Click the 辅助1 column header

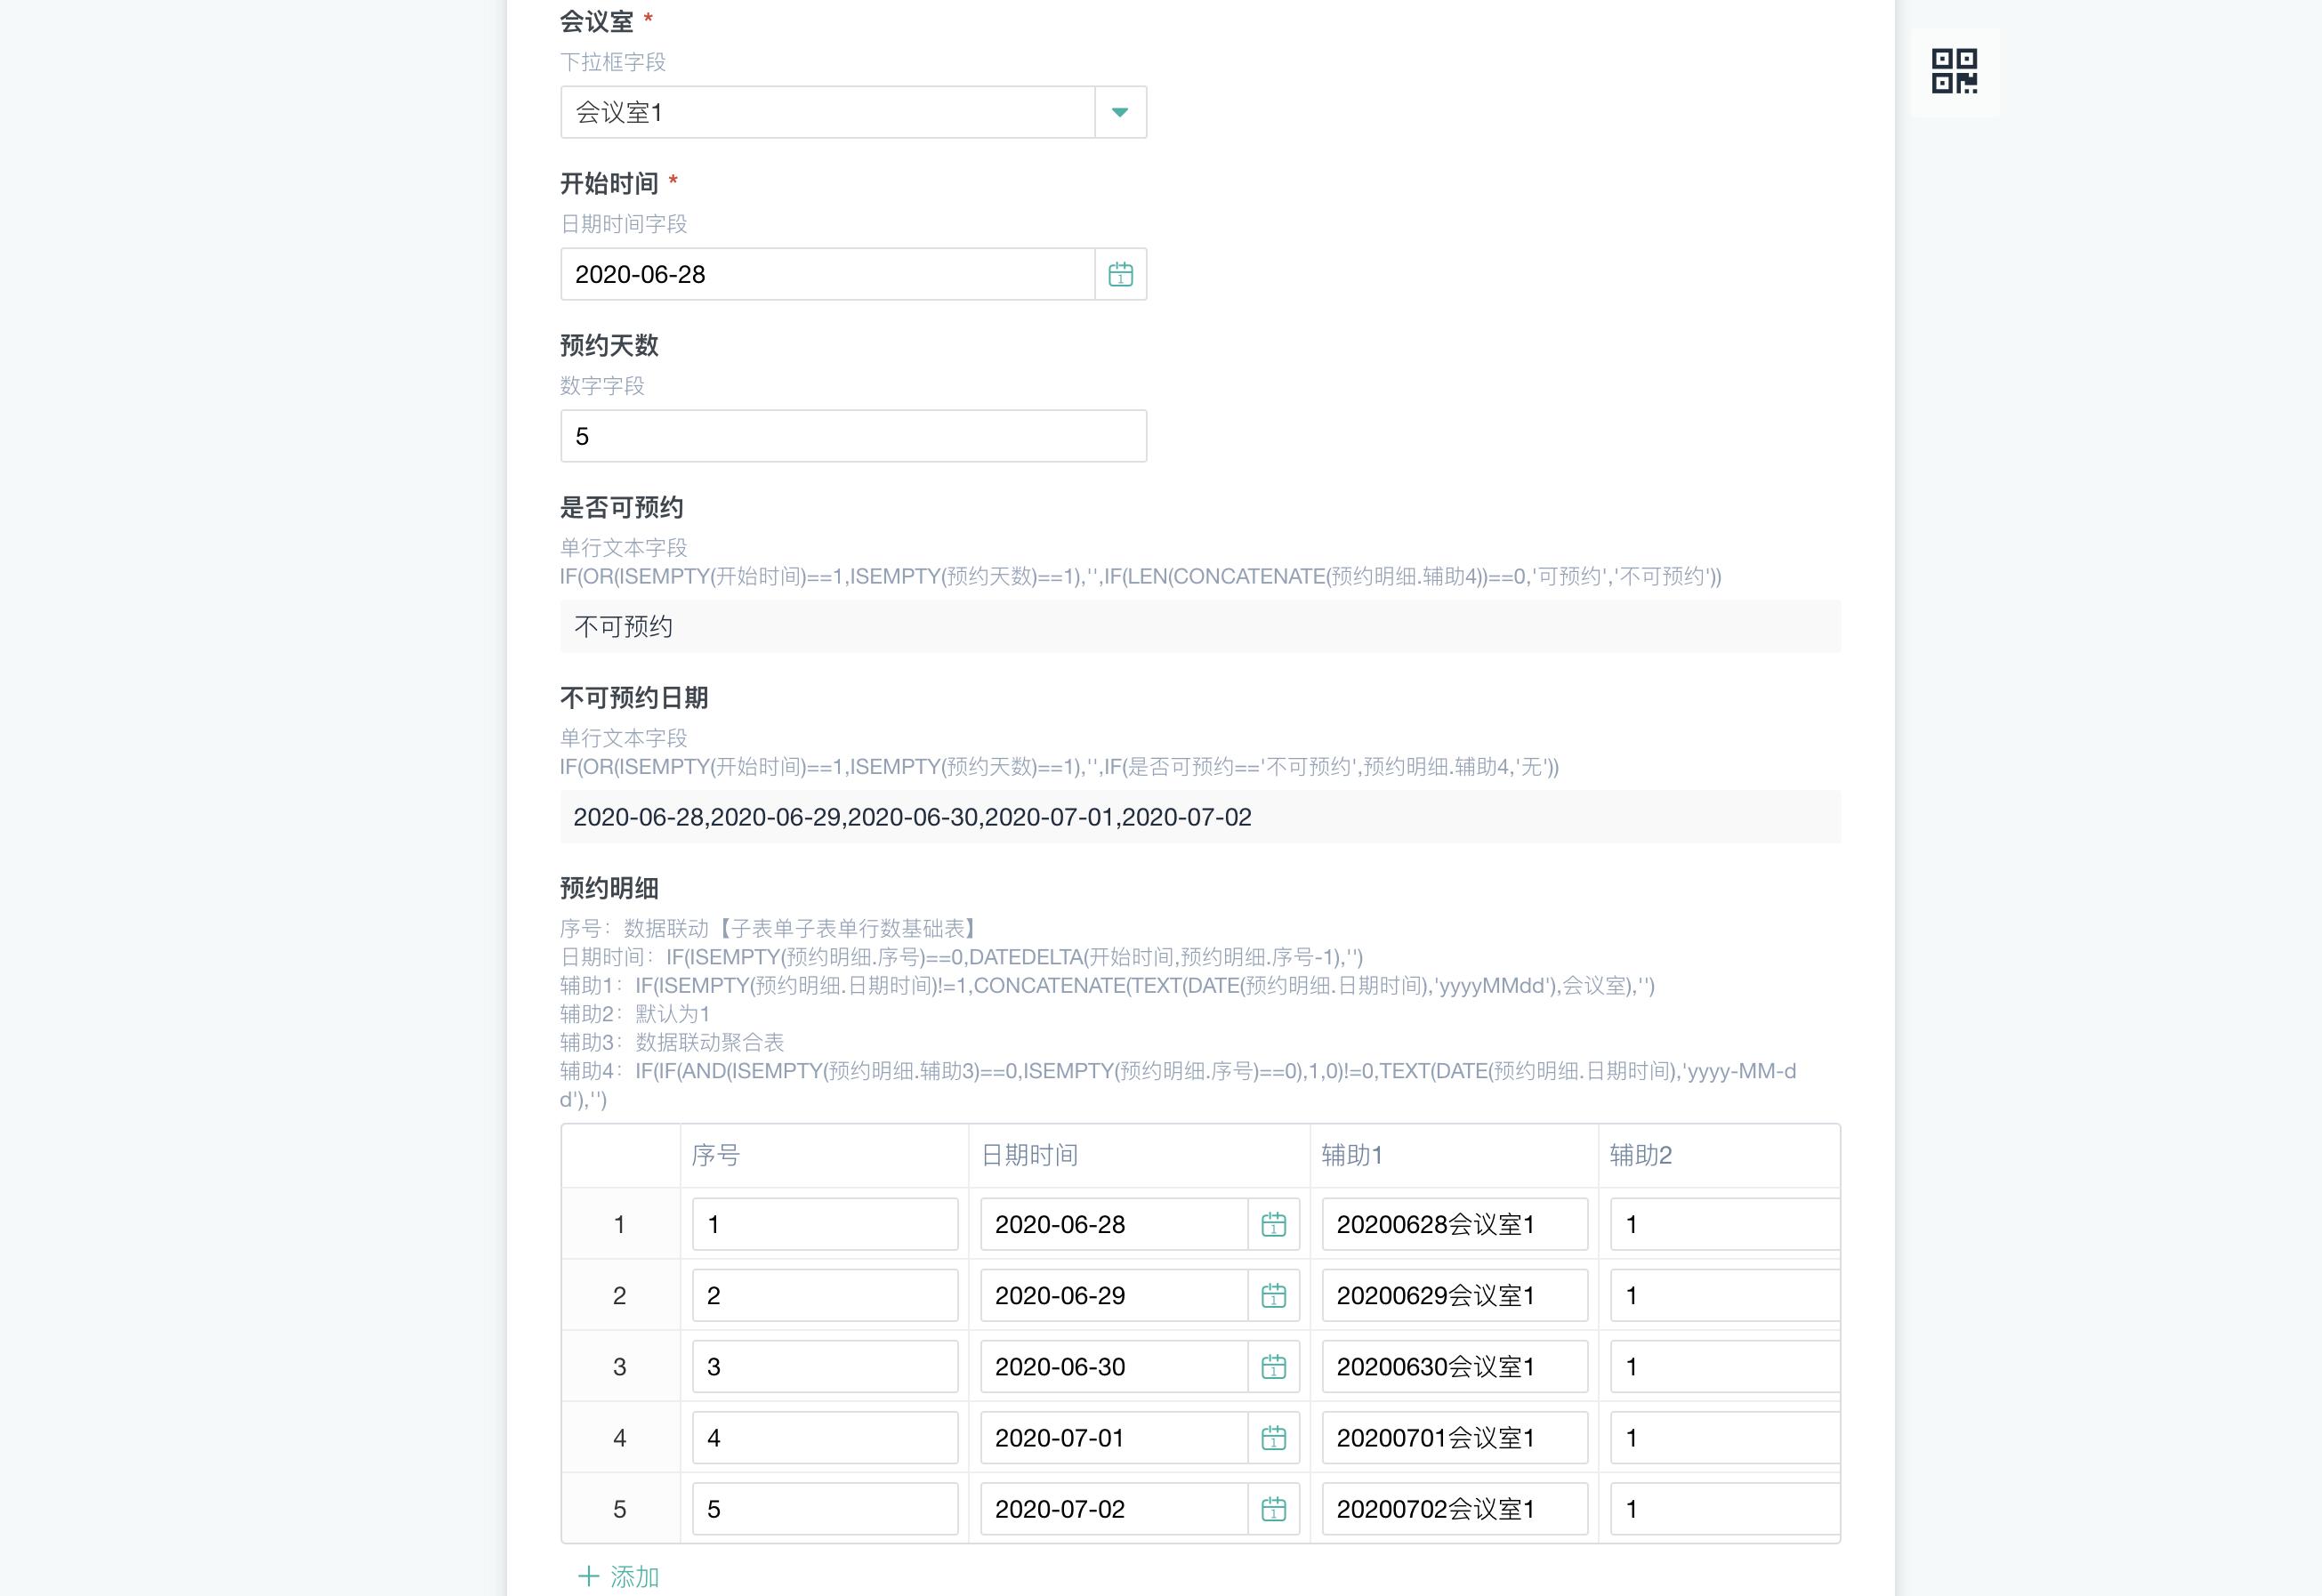[x=1351, y=1155]
